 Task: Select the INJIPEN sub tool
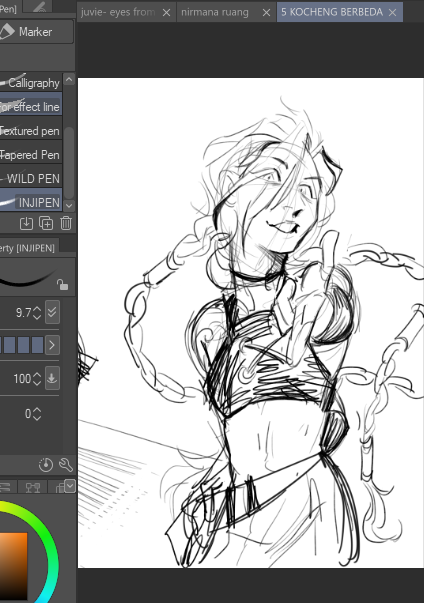pos(31,202)
